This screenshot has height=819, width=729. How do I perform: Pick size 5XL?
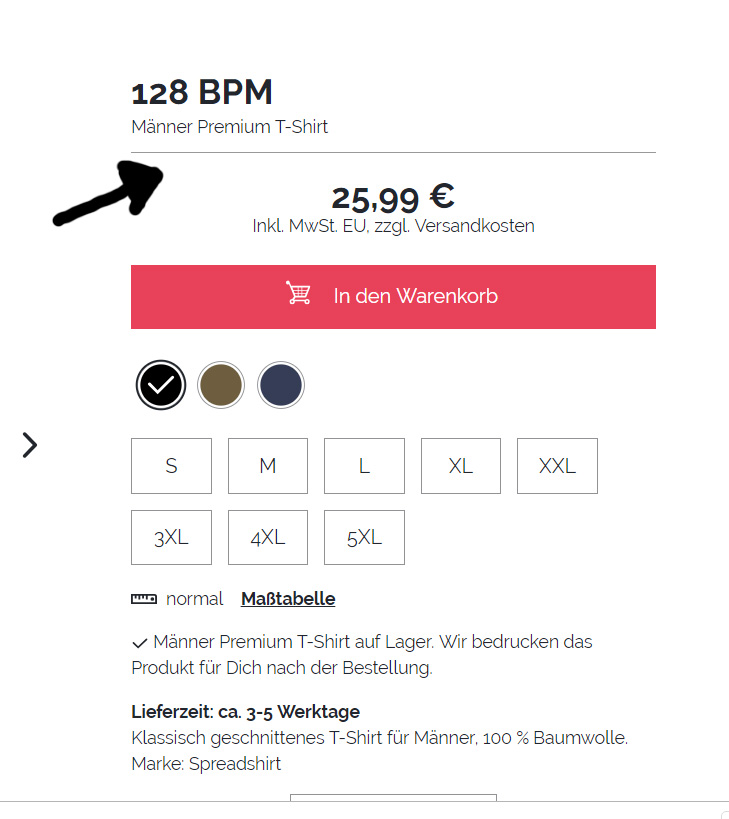(364, 538)
